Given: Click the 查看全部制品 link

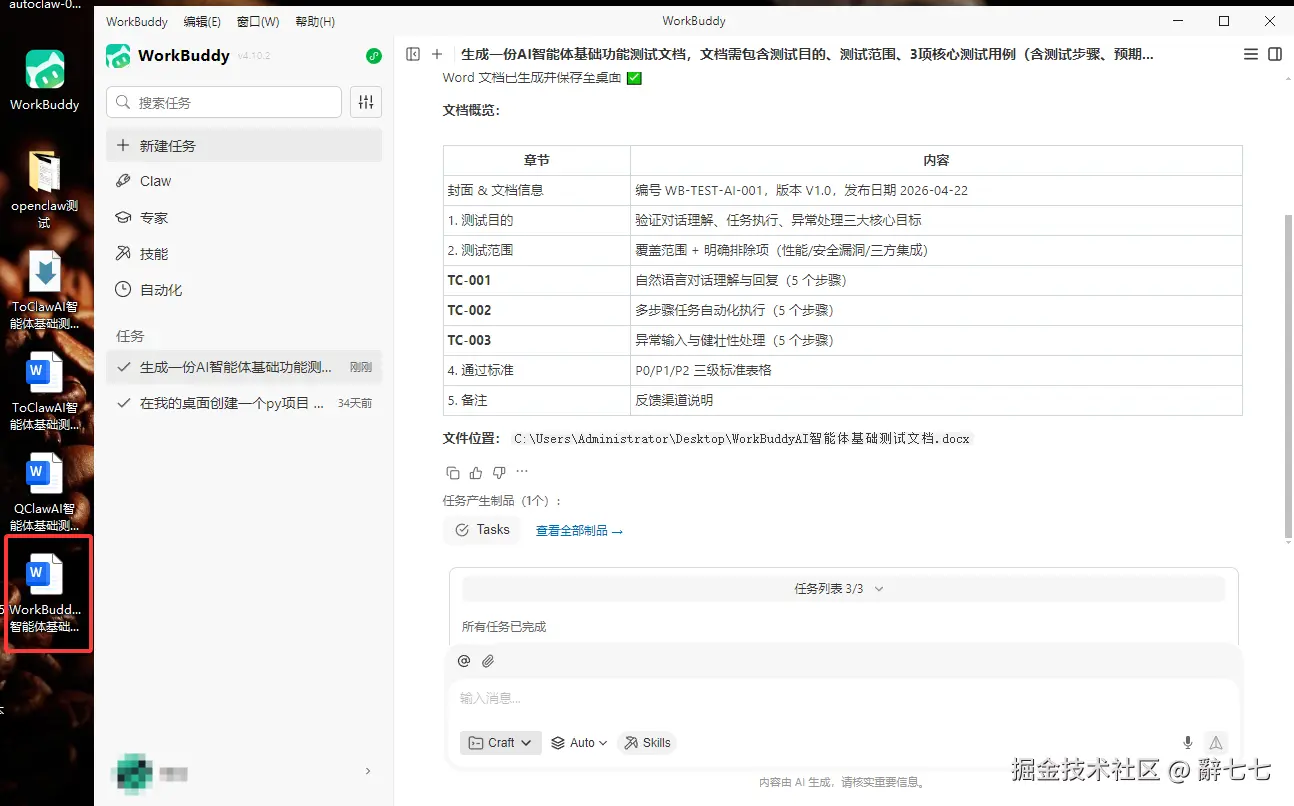Looking at the screenshot, I should click(579, 531).
